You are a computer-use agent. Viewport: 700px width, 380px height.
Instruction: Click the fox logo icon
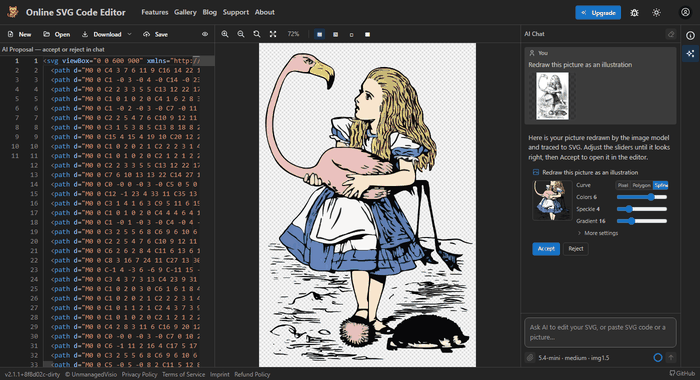[13, 12]
